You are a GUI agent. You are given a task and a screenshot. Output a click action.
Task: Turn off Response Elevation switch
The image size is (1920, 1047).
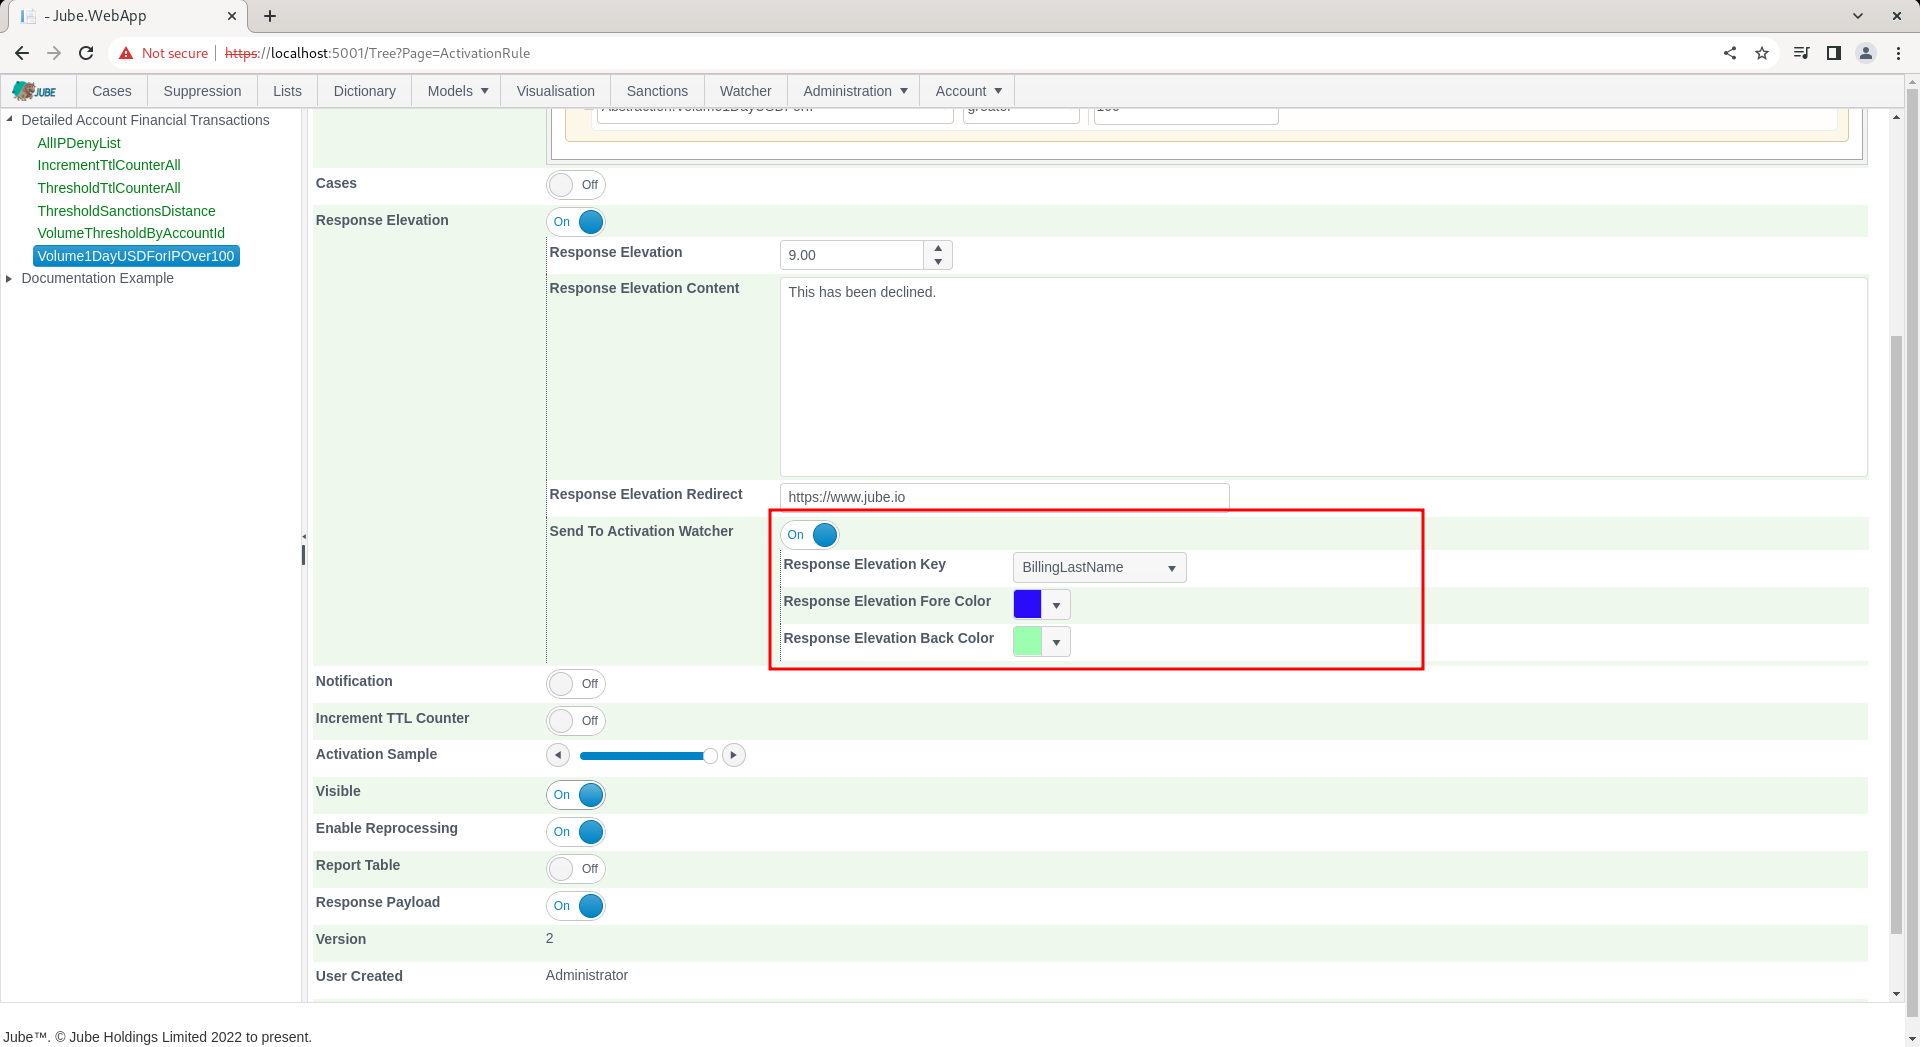click(576, 222)
